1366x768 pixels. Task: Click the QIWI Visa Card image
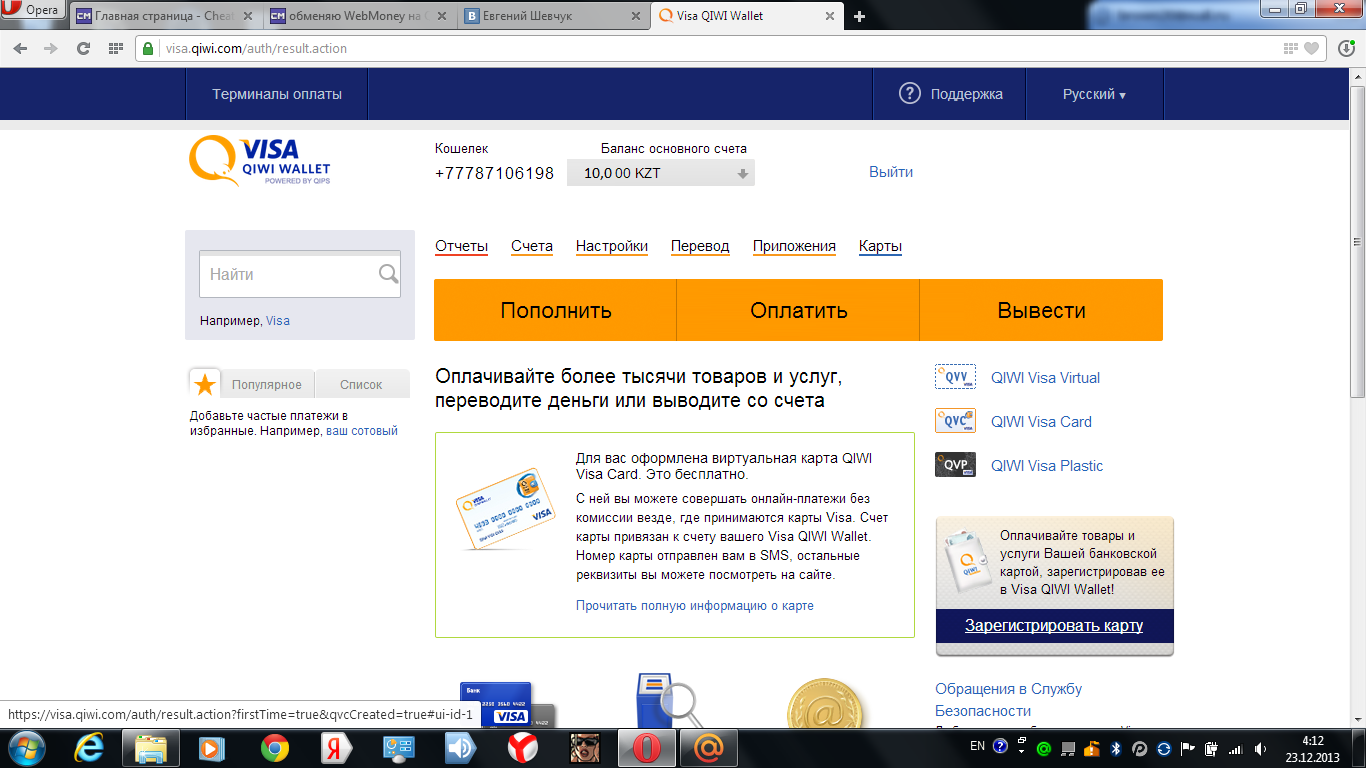click(x=505, y=508)
